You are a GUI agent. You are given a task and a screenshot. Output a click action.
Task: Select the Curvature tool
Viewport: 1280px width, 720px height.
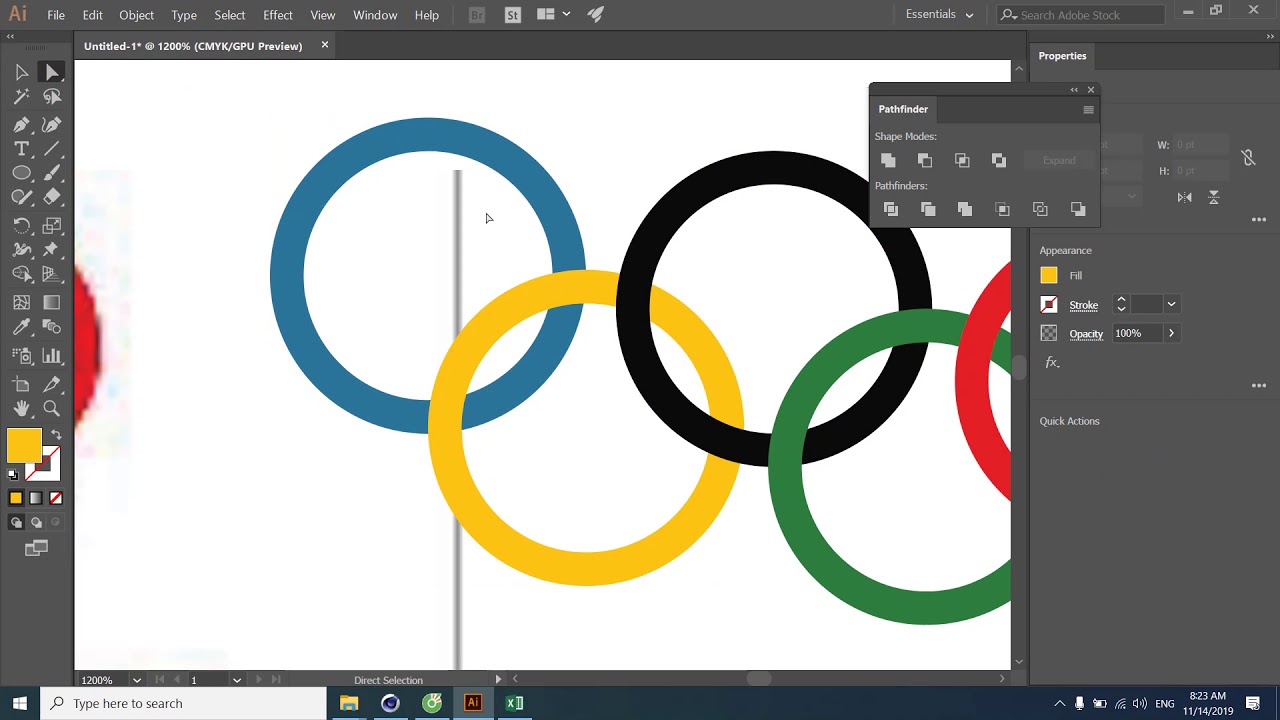[x=52, y=125]
